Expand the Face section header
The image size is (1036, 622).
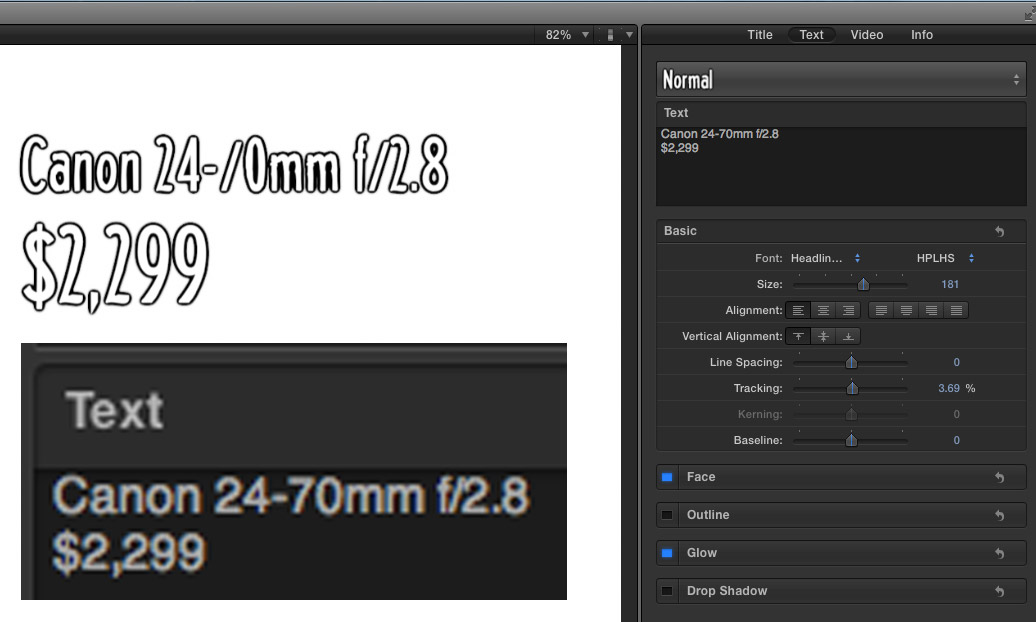[841, 477]
